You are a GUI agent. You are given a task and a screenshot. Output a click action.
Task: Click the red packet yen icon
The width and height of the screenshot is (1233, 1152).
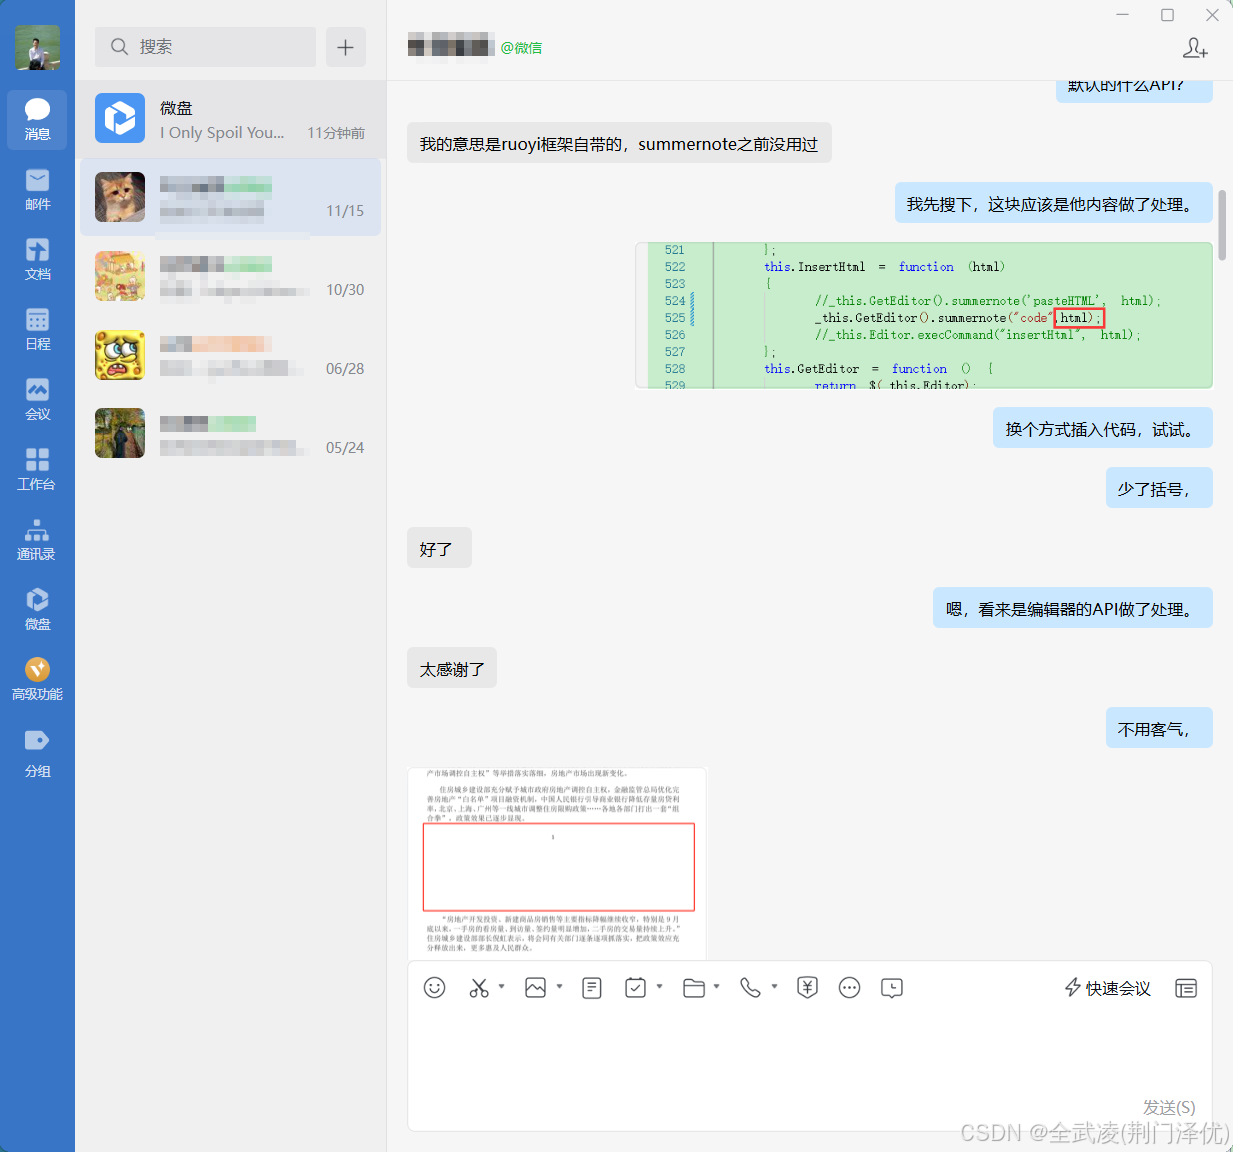807,988
